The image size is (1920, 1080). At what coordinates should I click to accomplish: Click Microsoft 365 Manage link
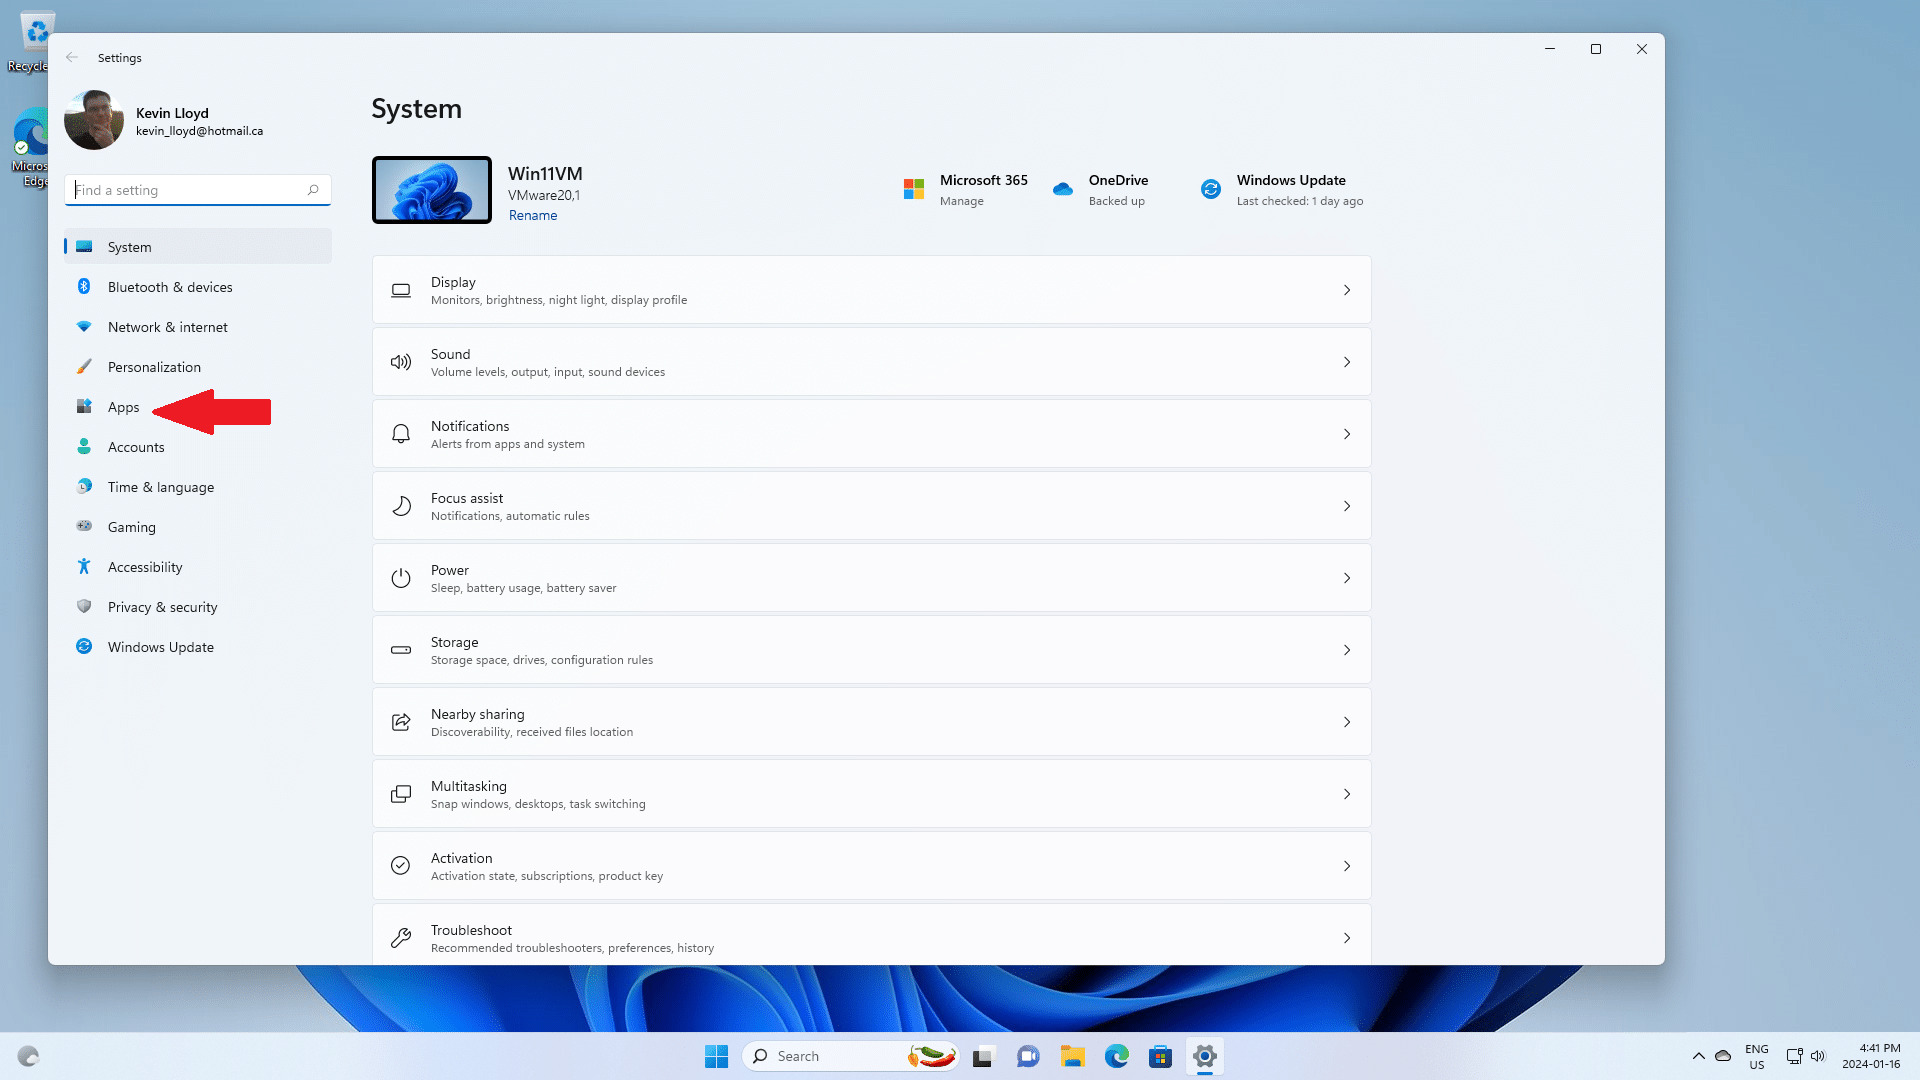(961, 201)
